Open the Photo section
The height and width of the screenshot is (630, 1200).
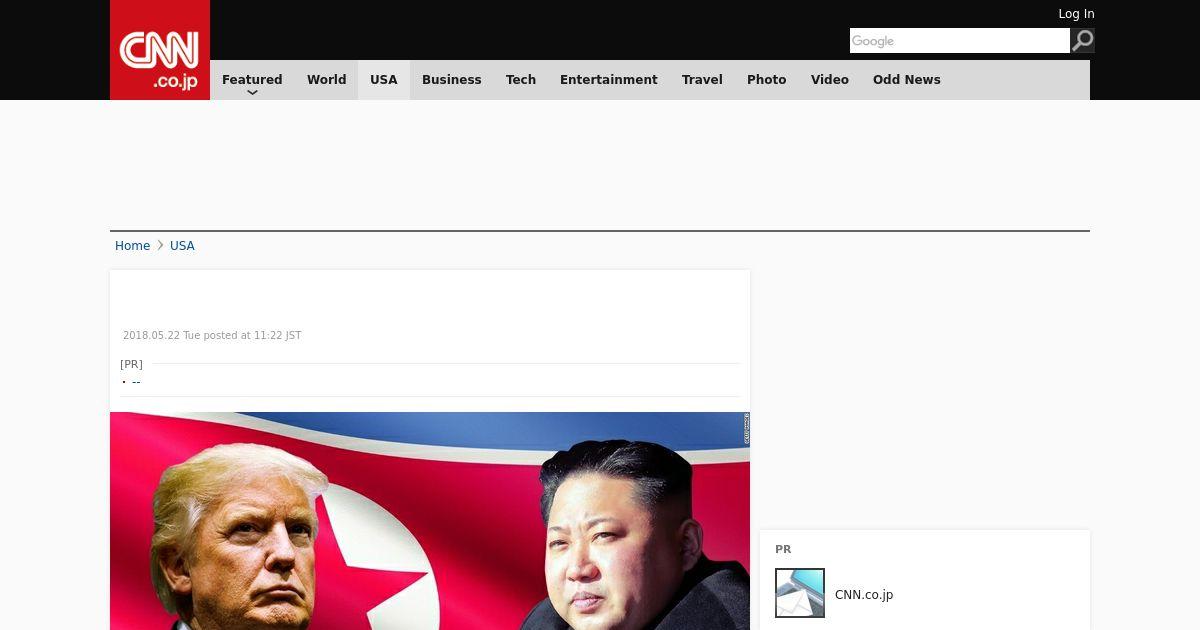[767, 80]
